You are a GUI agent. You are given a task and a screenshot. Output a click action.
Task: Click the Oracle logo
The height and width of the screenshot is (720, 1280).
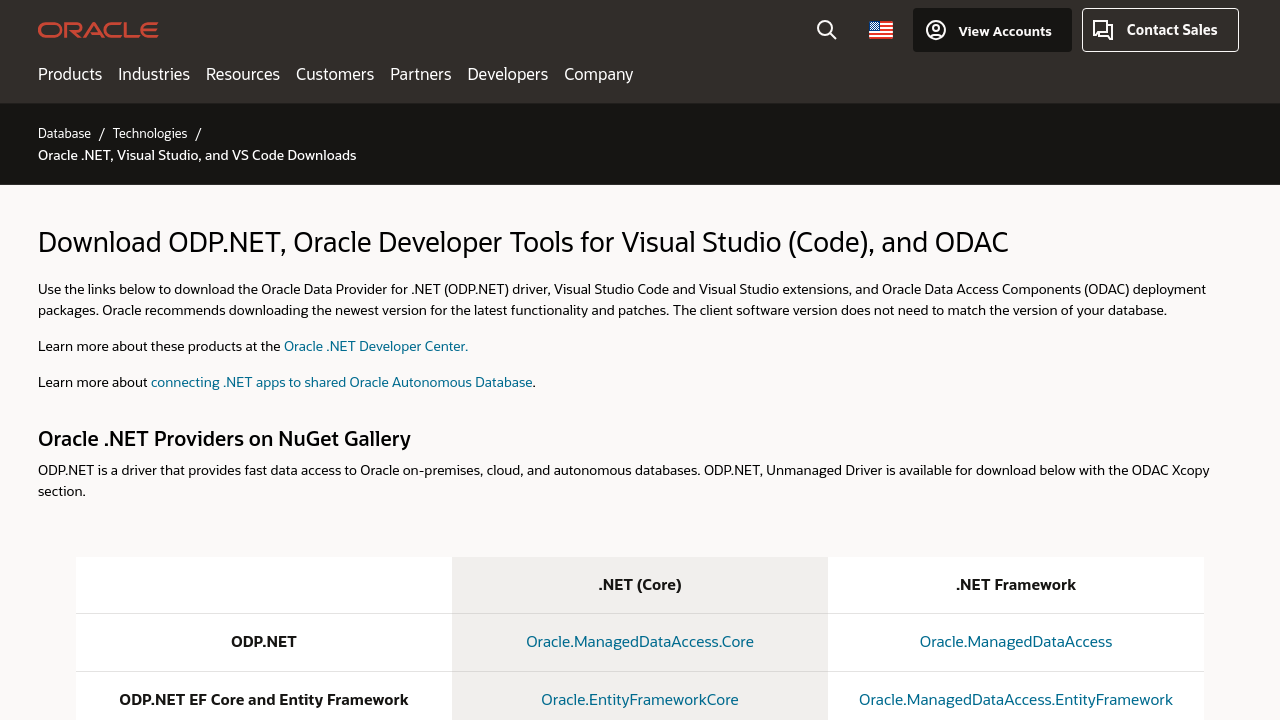[x=98, y=30]
